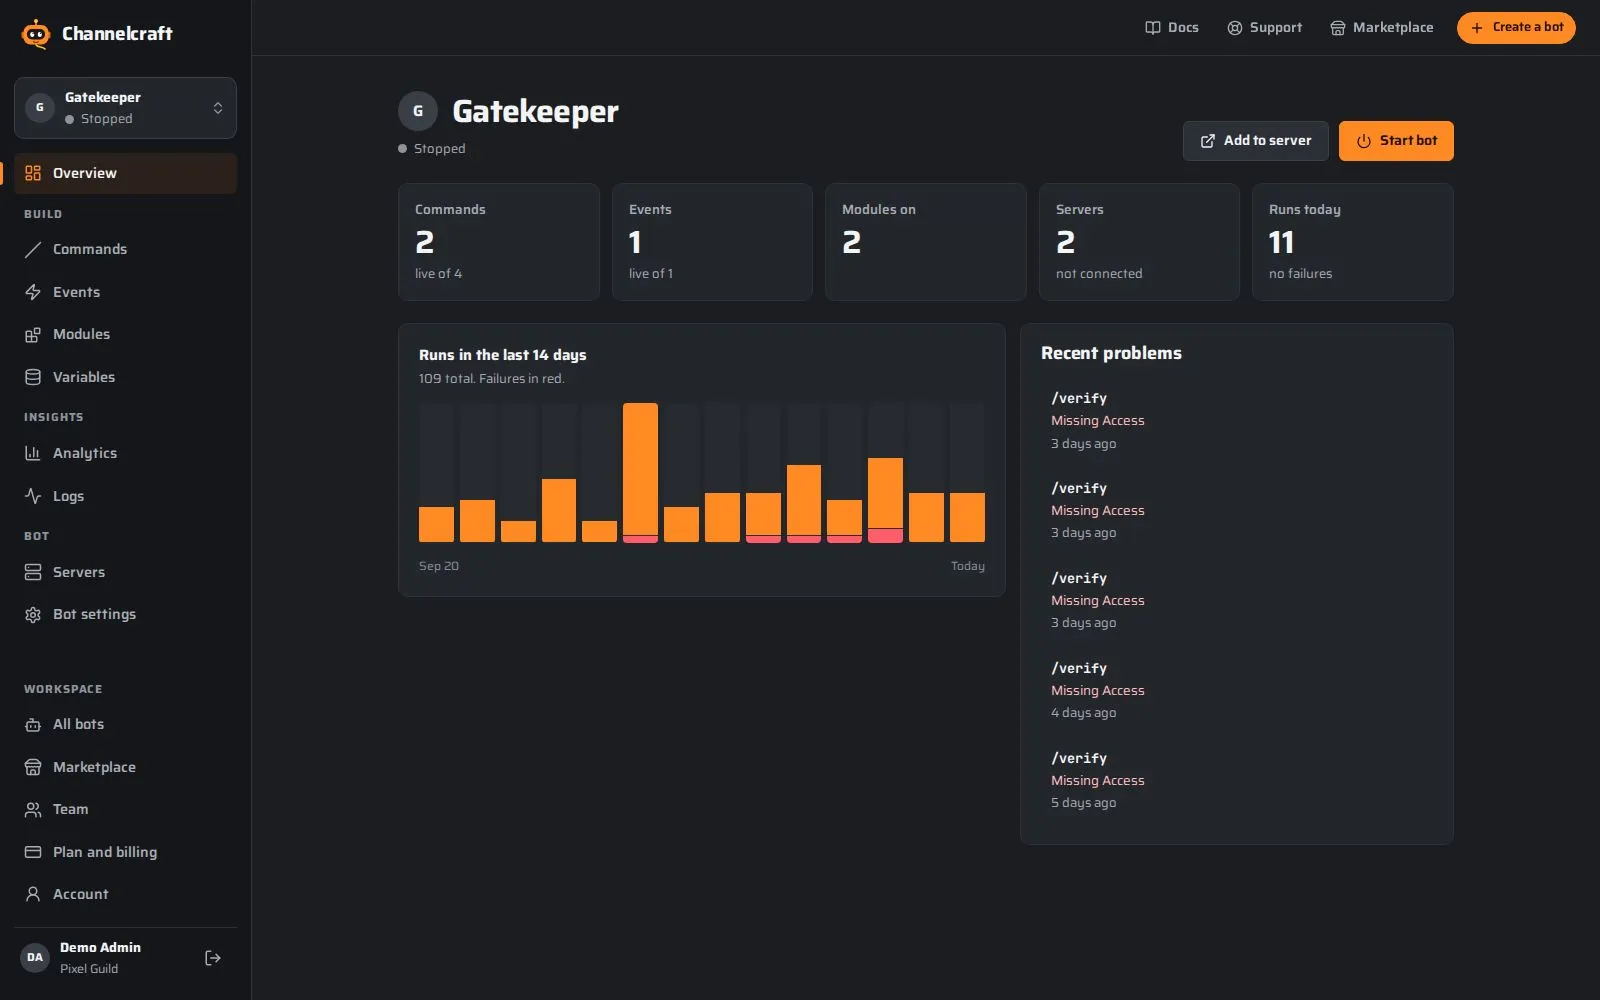Click today's bar above the Today label

(967, 518)
